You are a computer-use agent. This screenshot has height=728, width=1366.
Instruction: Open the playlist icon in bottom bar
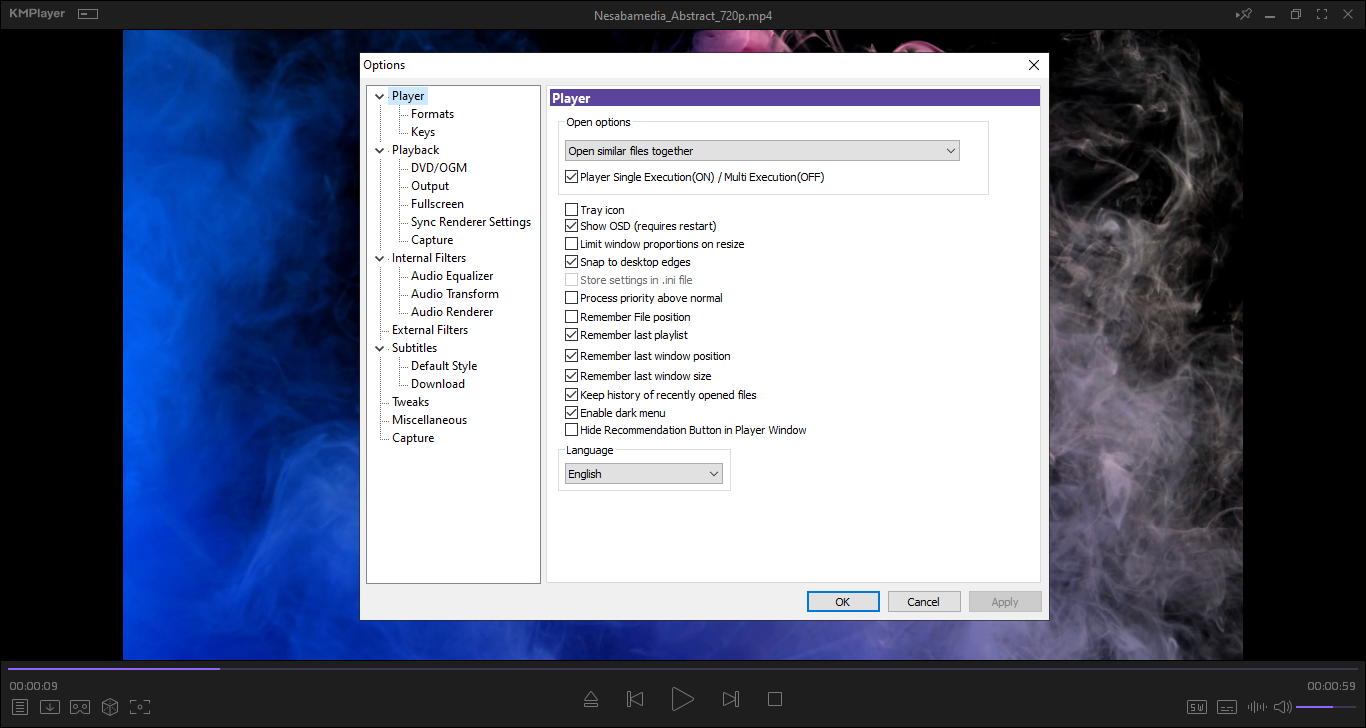(20, 707)
